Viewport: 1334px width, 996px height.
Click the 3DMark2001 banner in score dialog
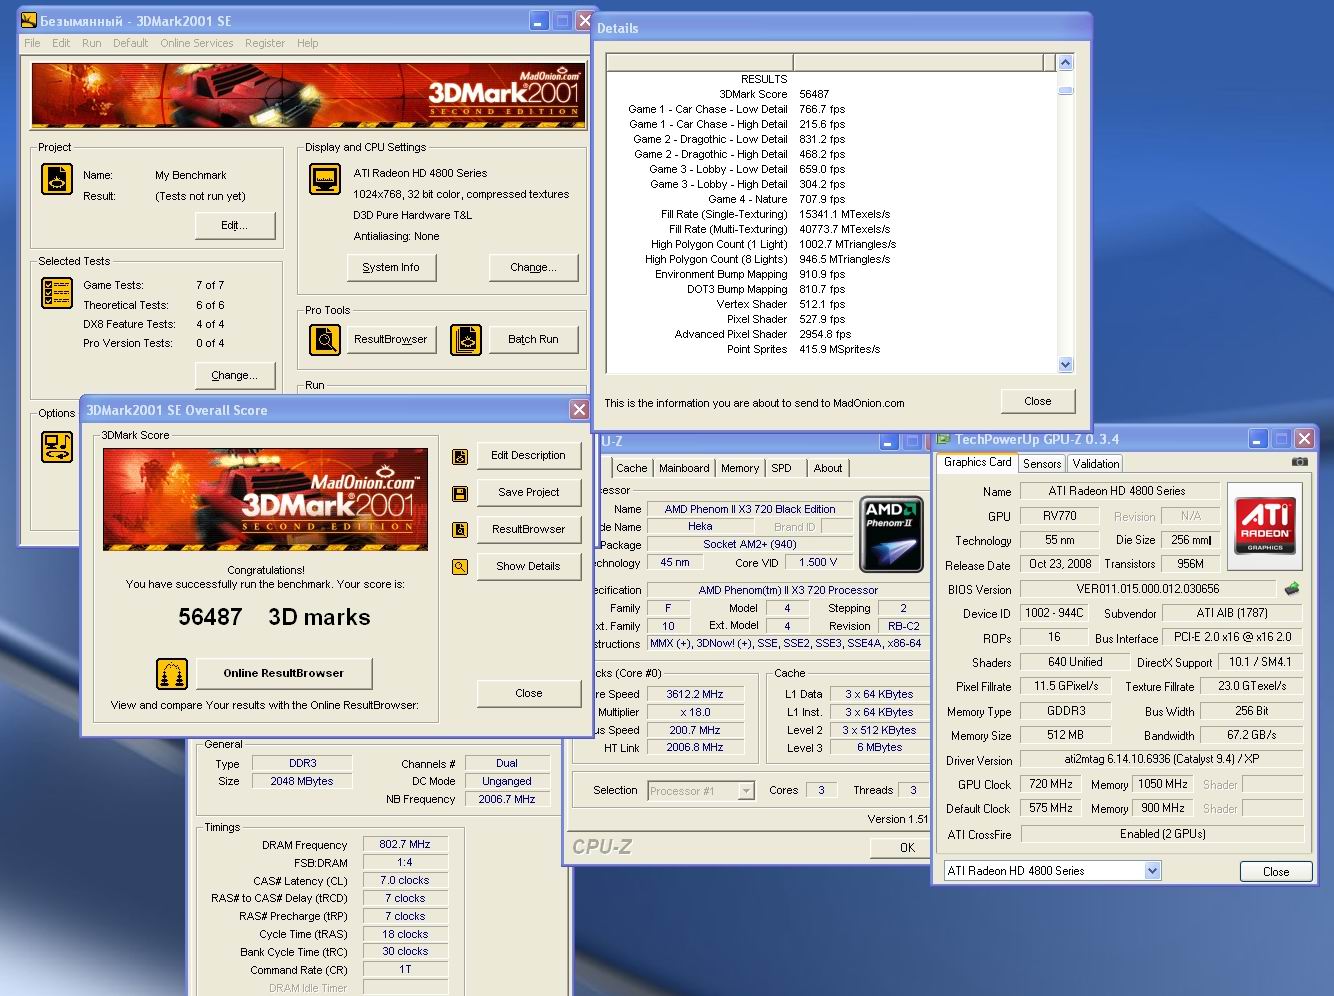point(265,500)
